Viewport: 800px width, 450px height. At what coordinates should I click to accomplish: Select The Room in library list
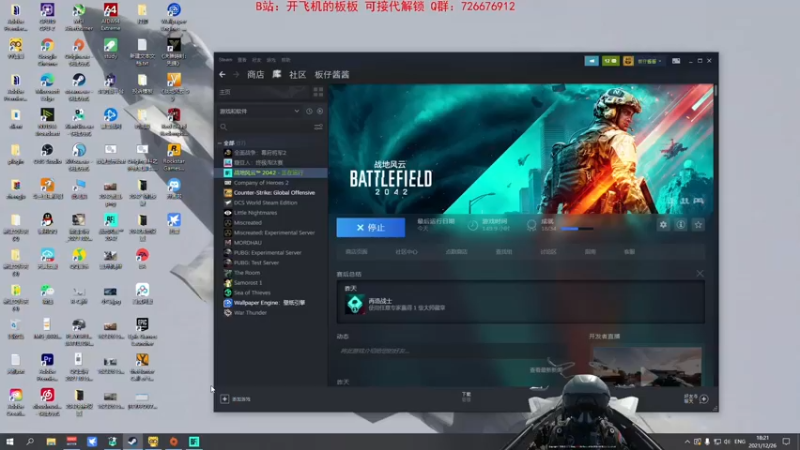tap(247, 273)
